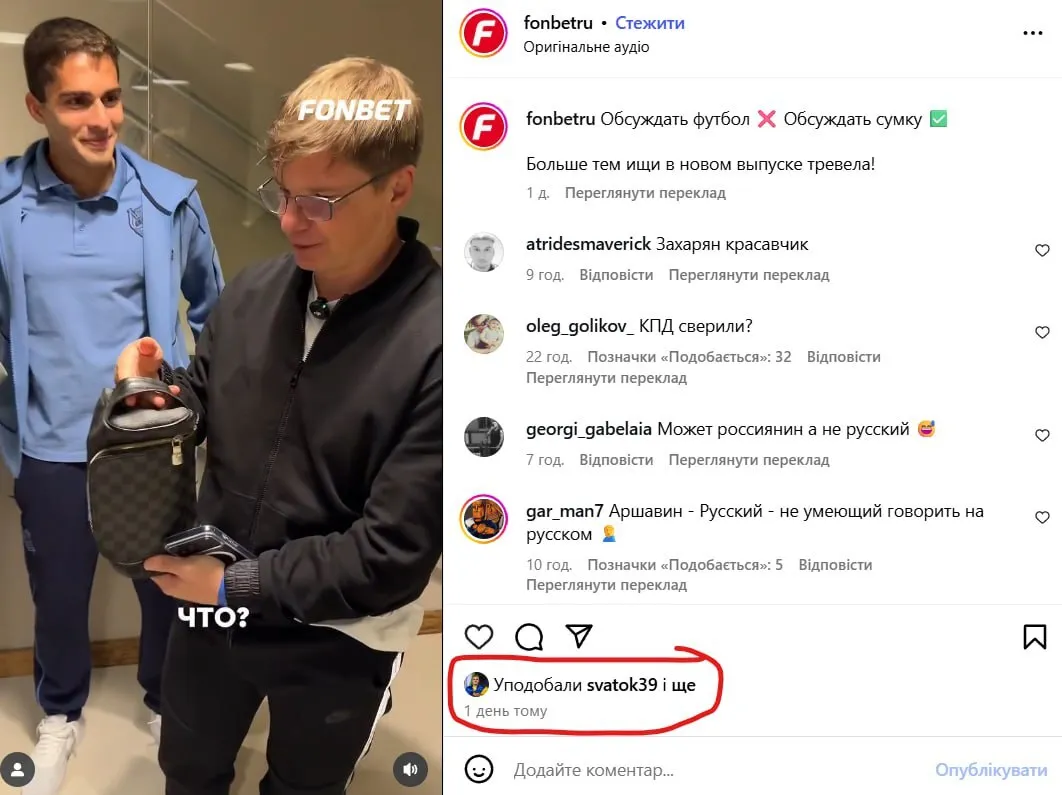Like atridesmaverick's comment

point(1042,251)
